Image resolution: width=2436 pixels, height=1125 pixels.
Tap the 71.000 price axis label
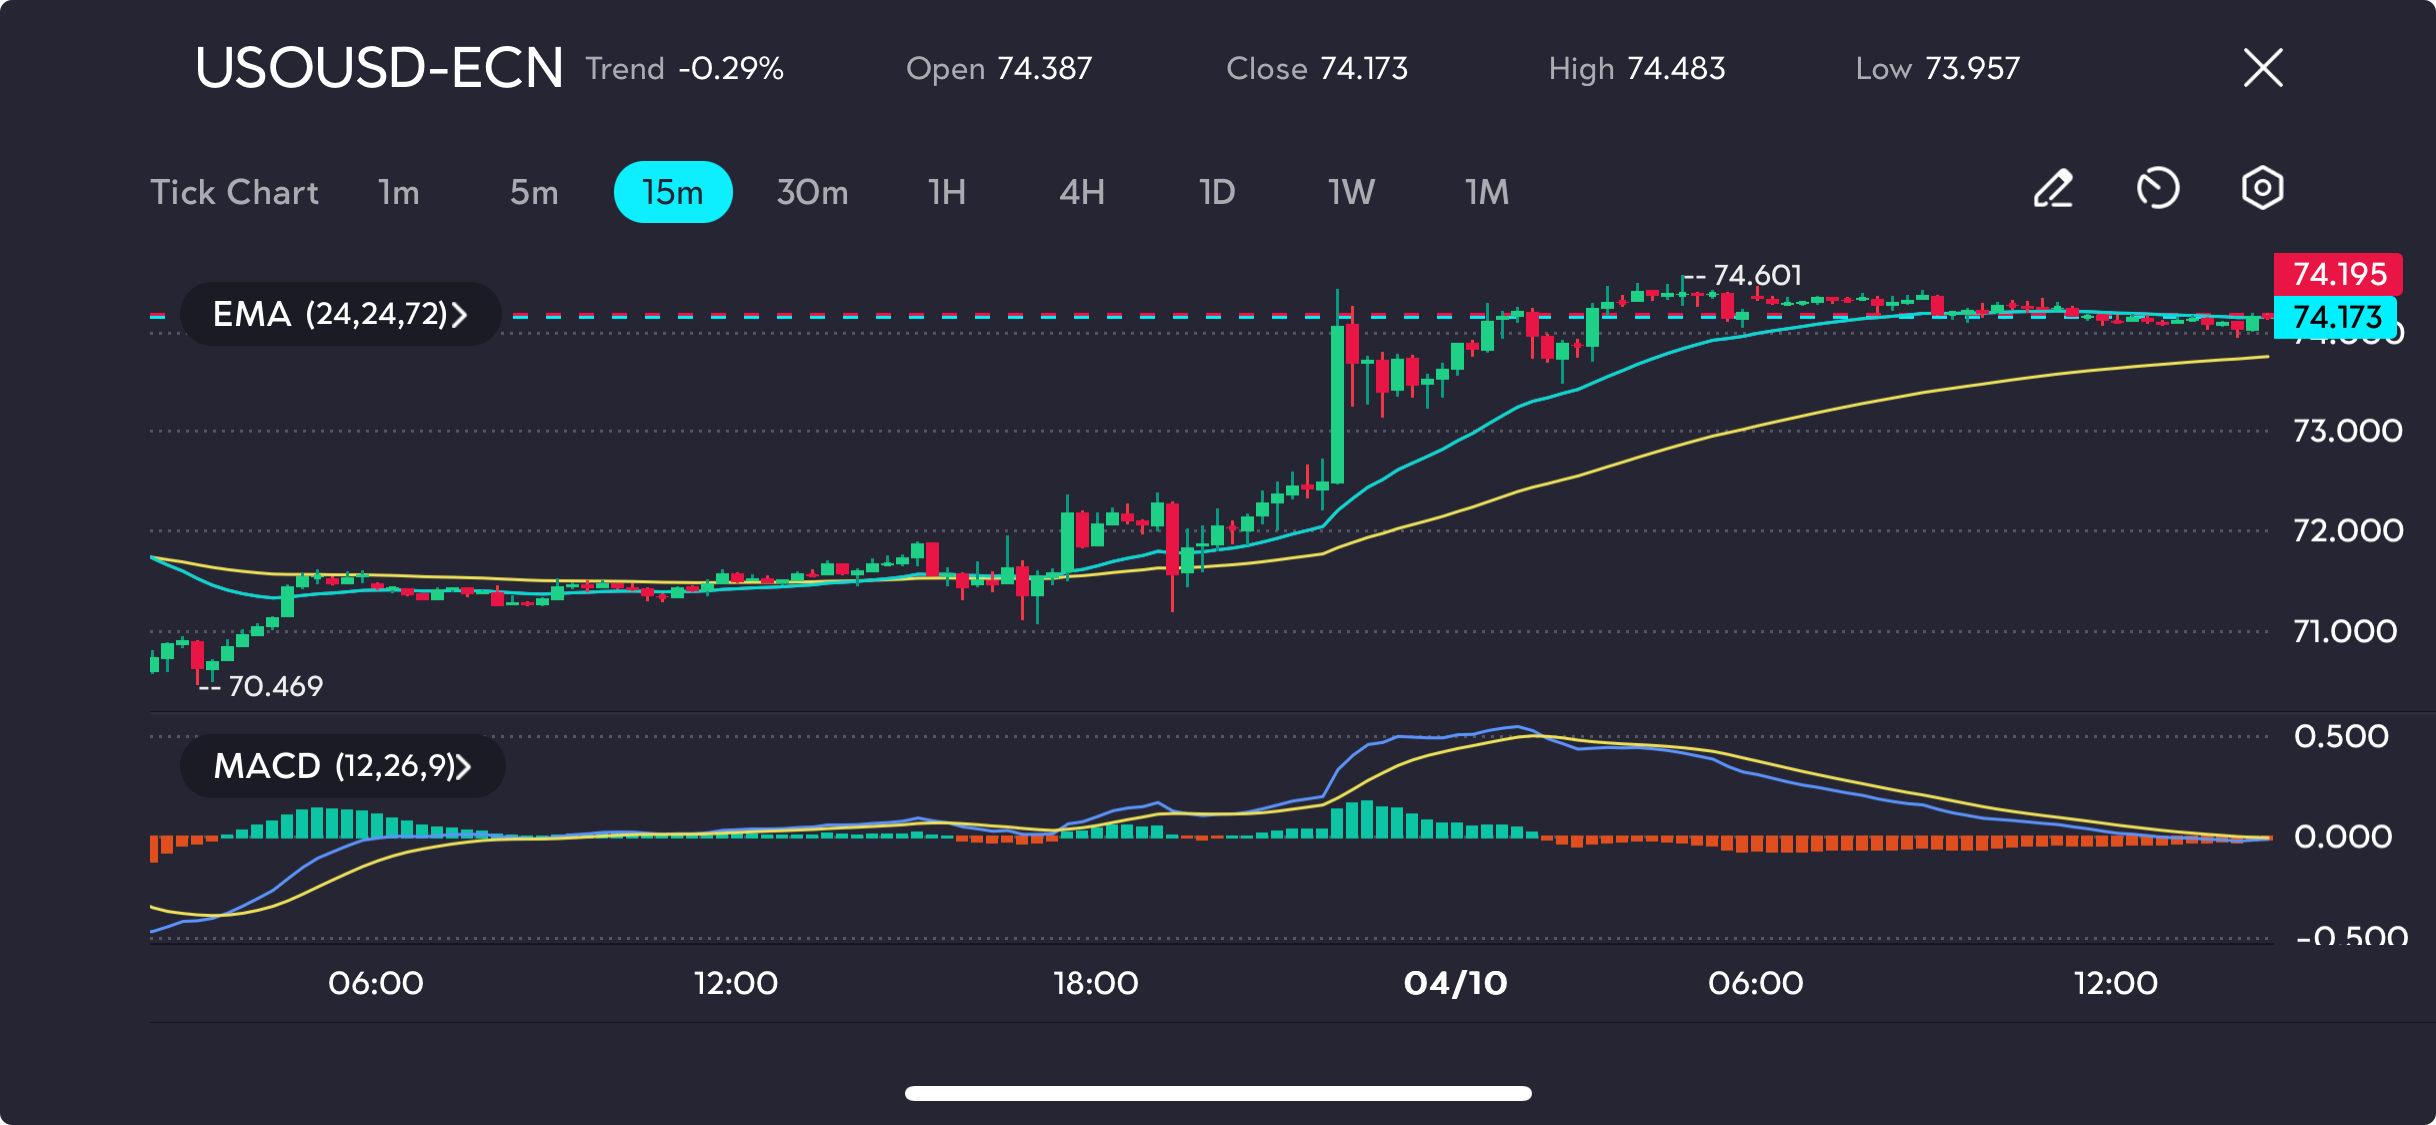2345,631
